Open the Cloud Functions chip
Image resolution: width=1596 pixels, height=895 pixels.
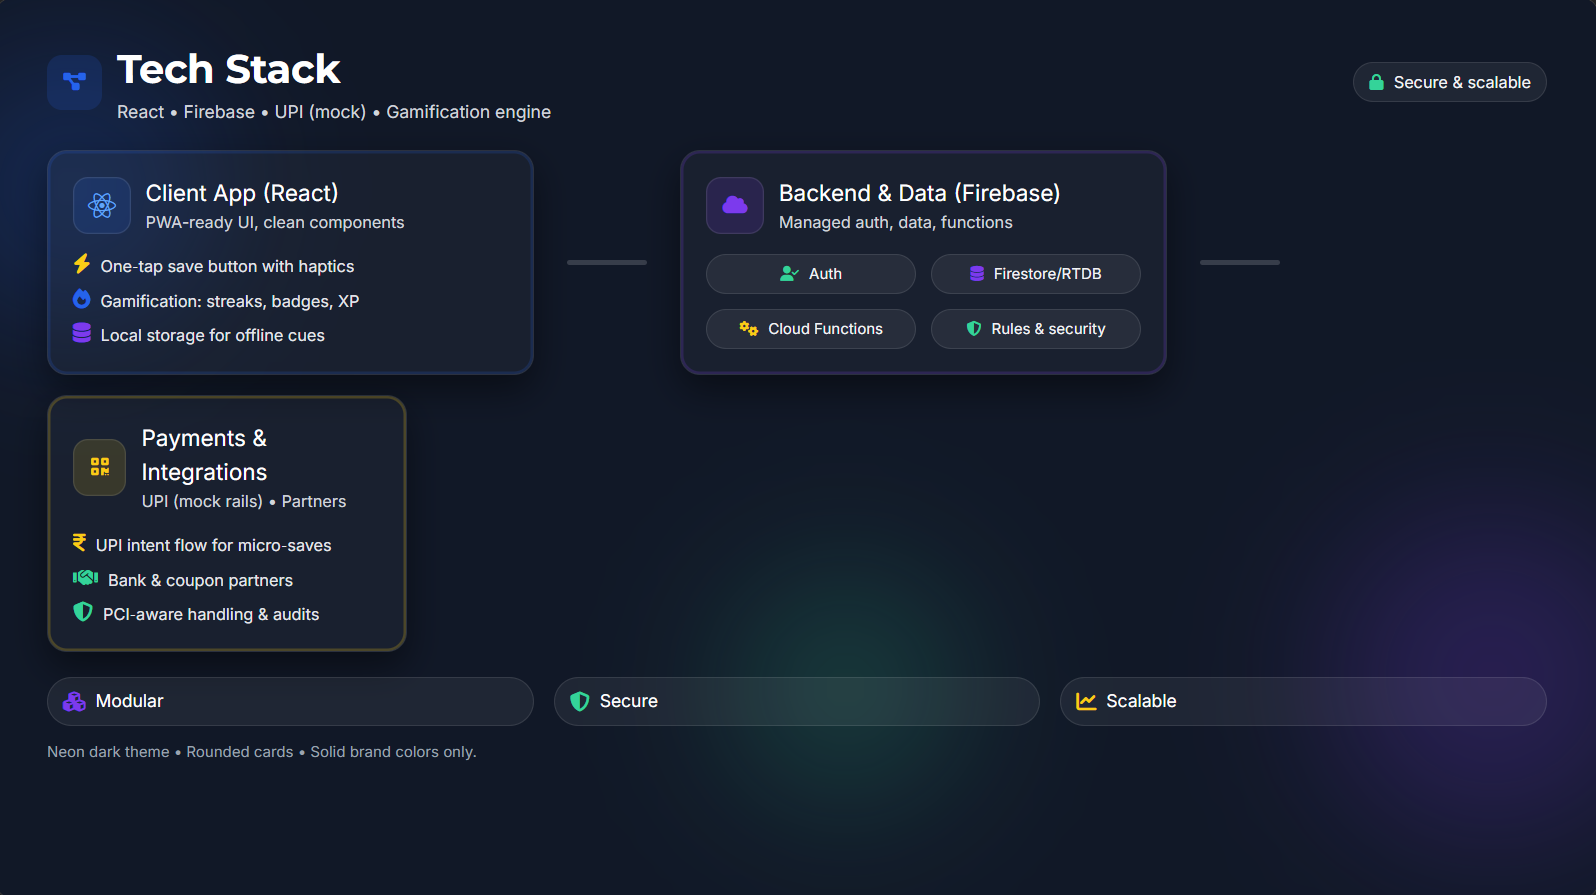pos(811,329)
